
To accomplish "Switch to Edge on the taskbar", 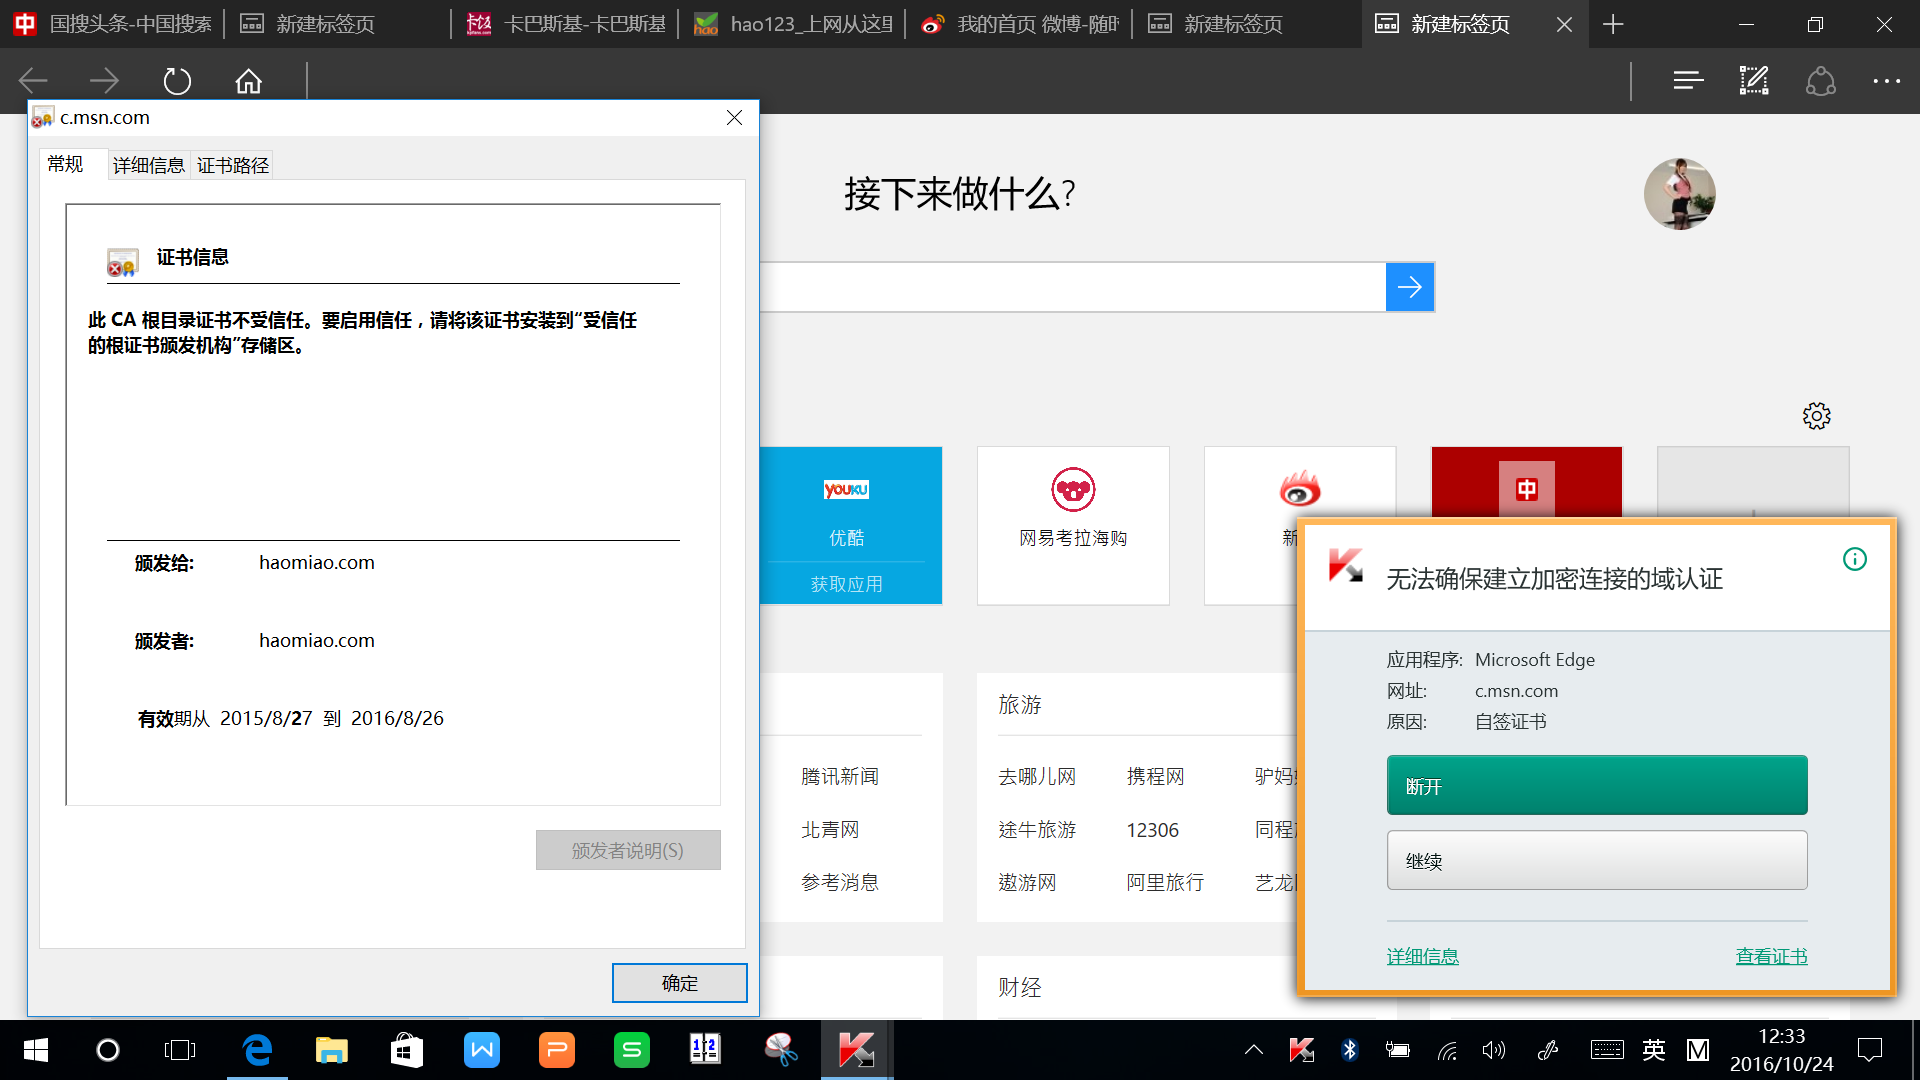I will [257, 1050].
